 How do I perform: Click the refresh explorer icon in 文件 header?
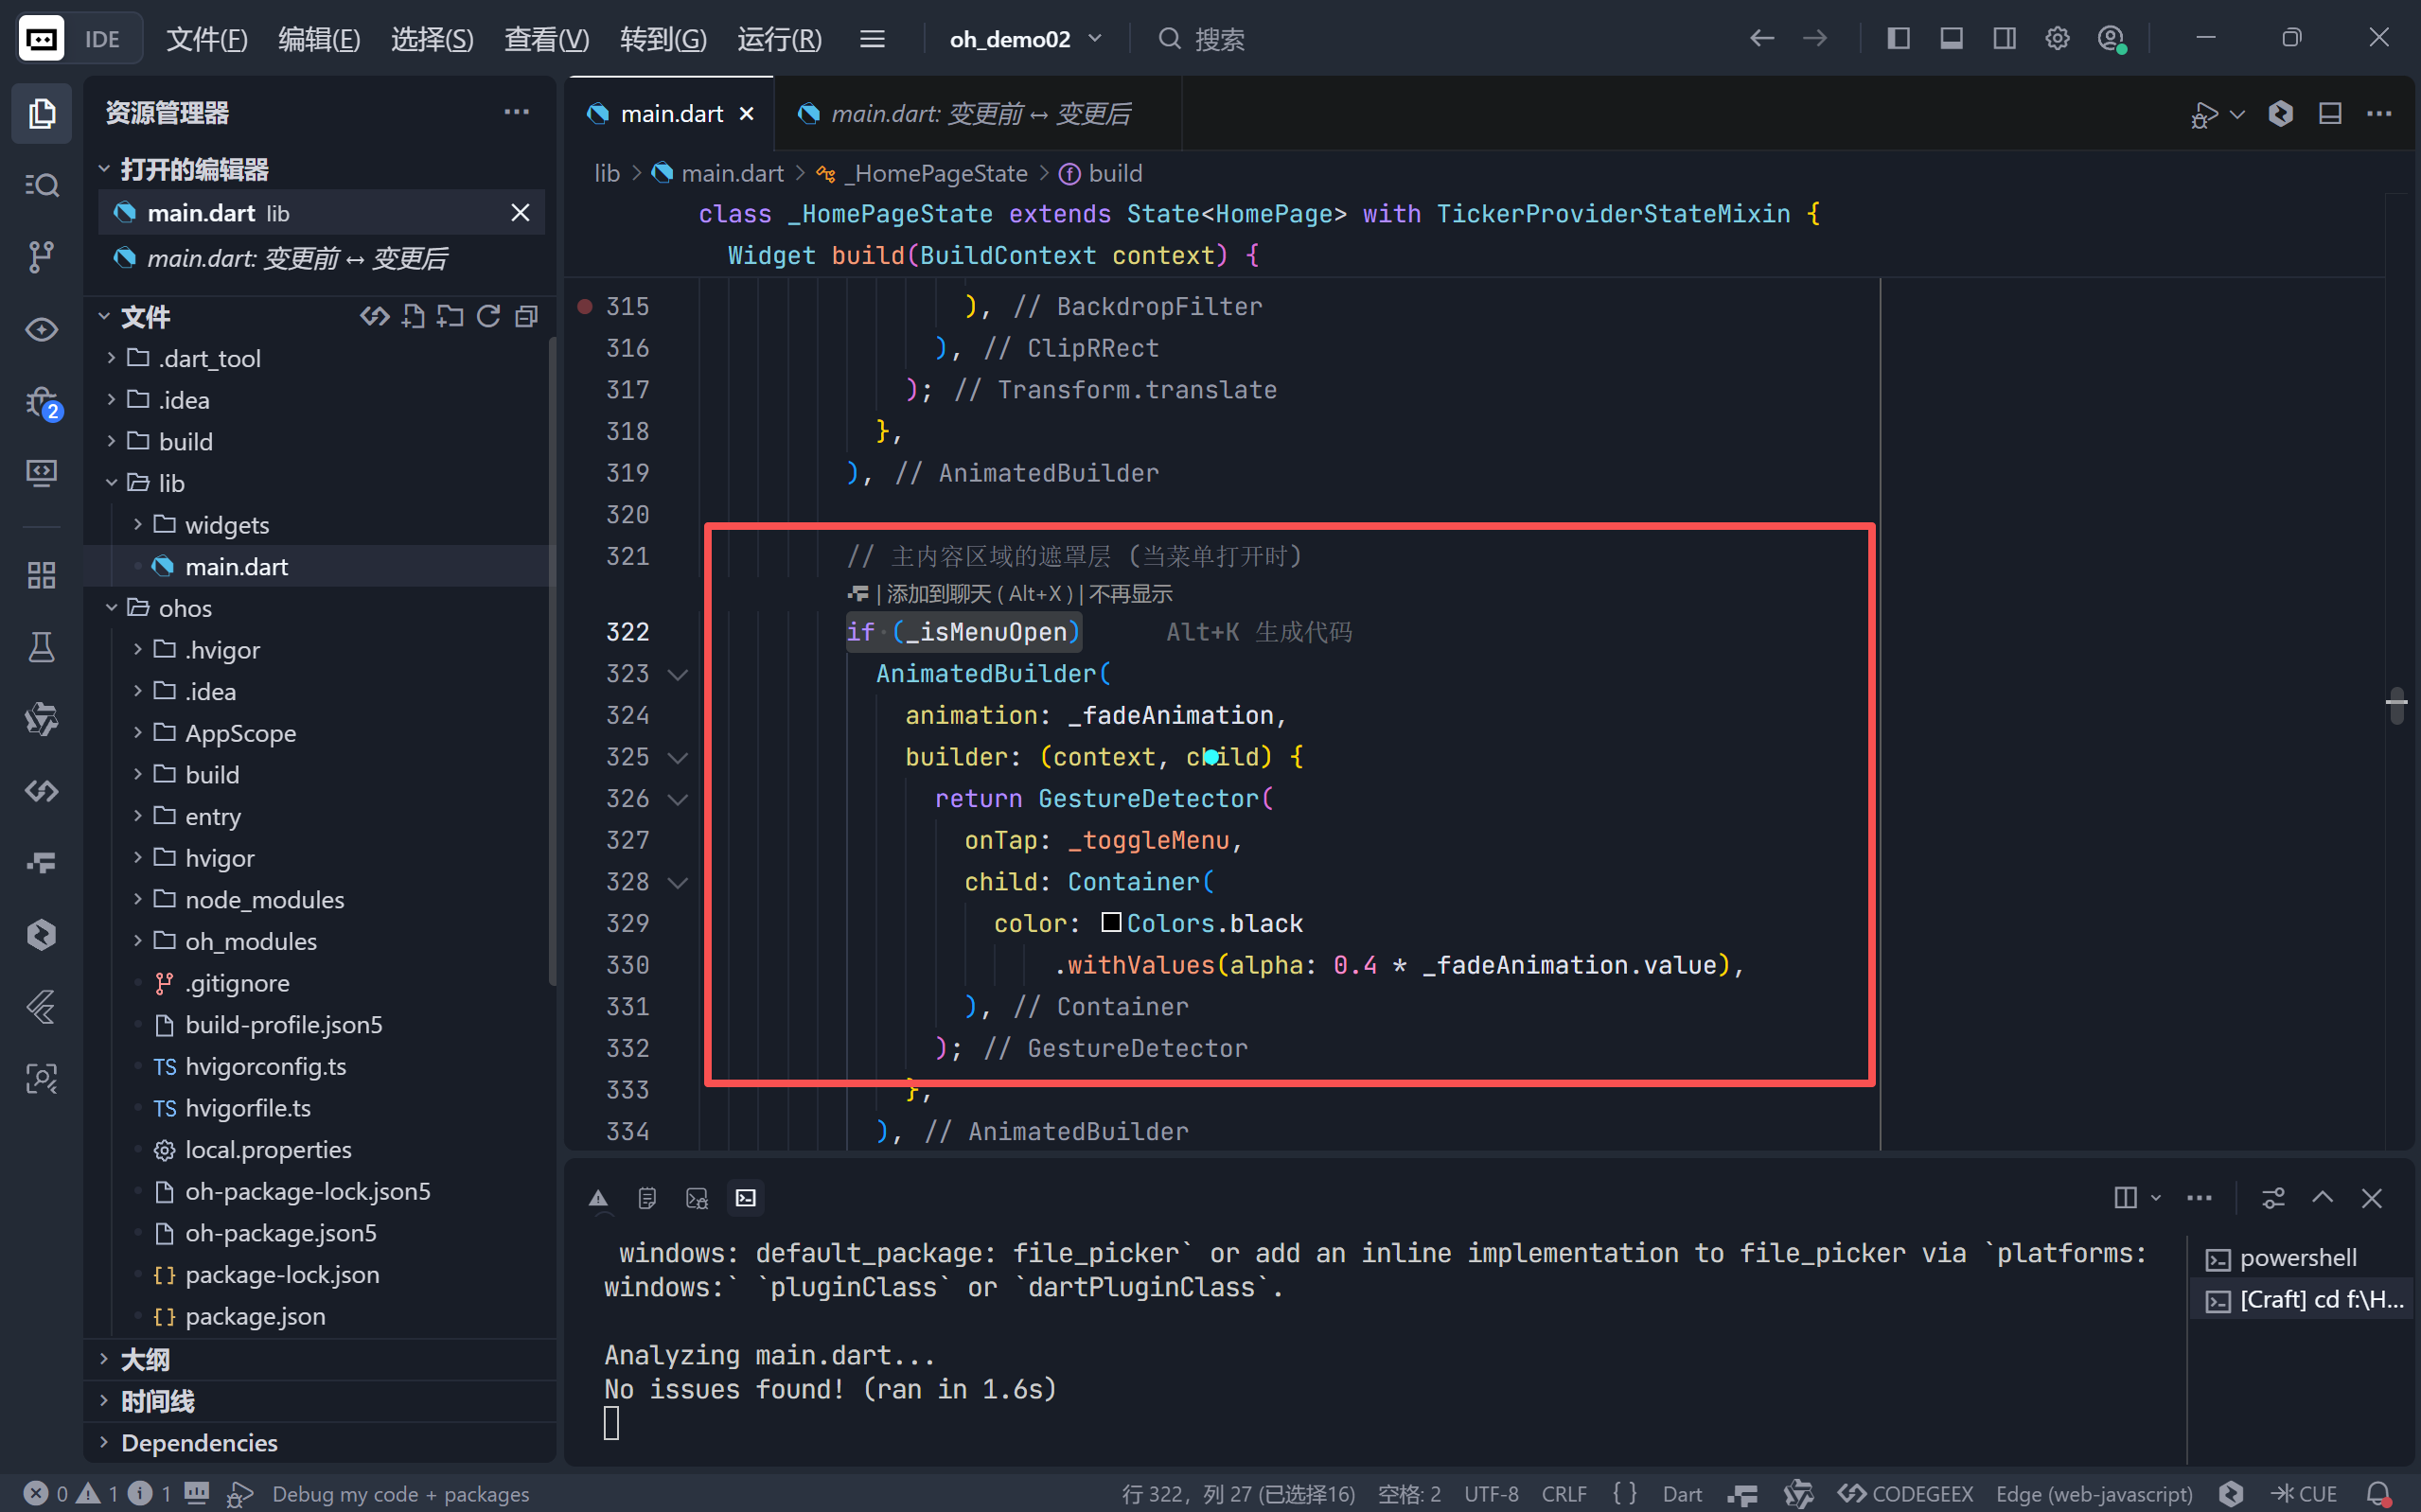[x=488, y=317]
